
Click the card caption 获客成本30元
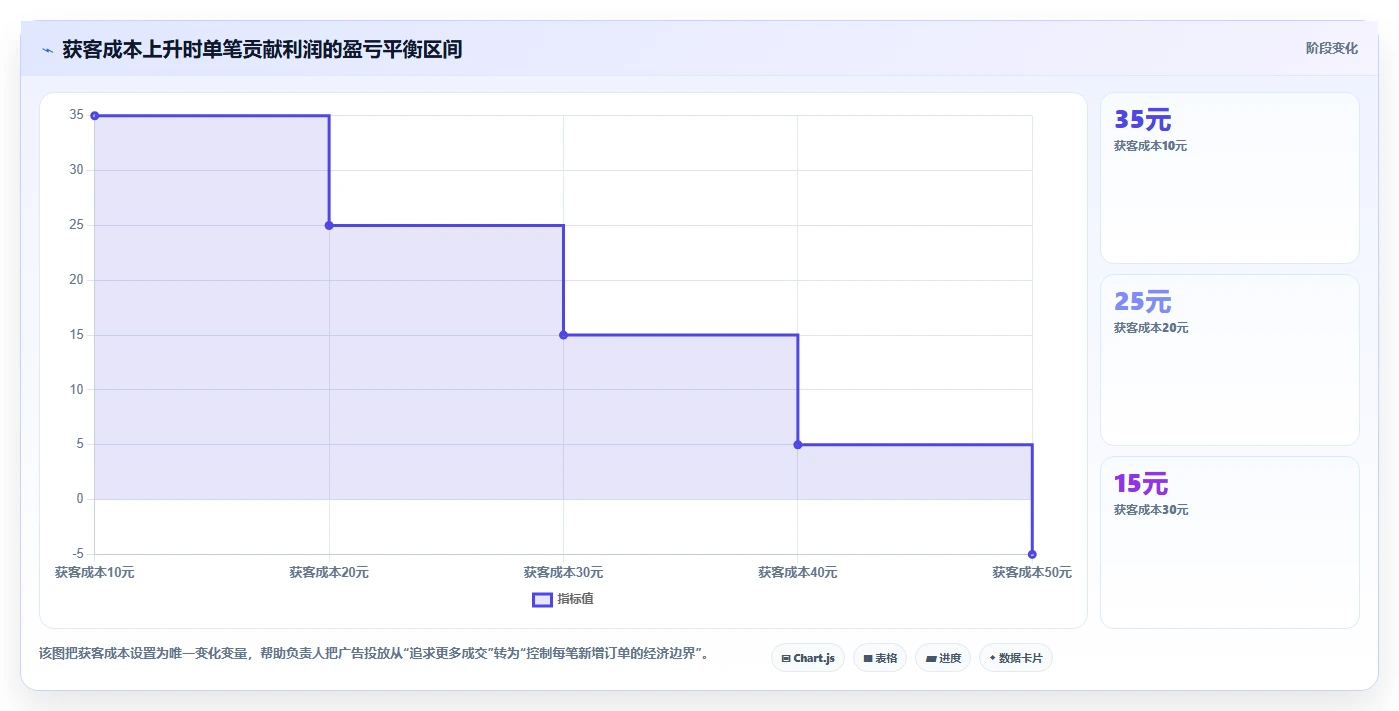pos(1151,510)
